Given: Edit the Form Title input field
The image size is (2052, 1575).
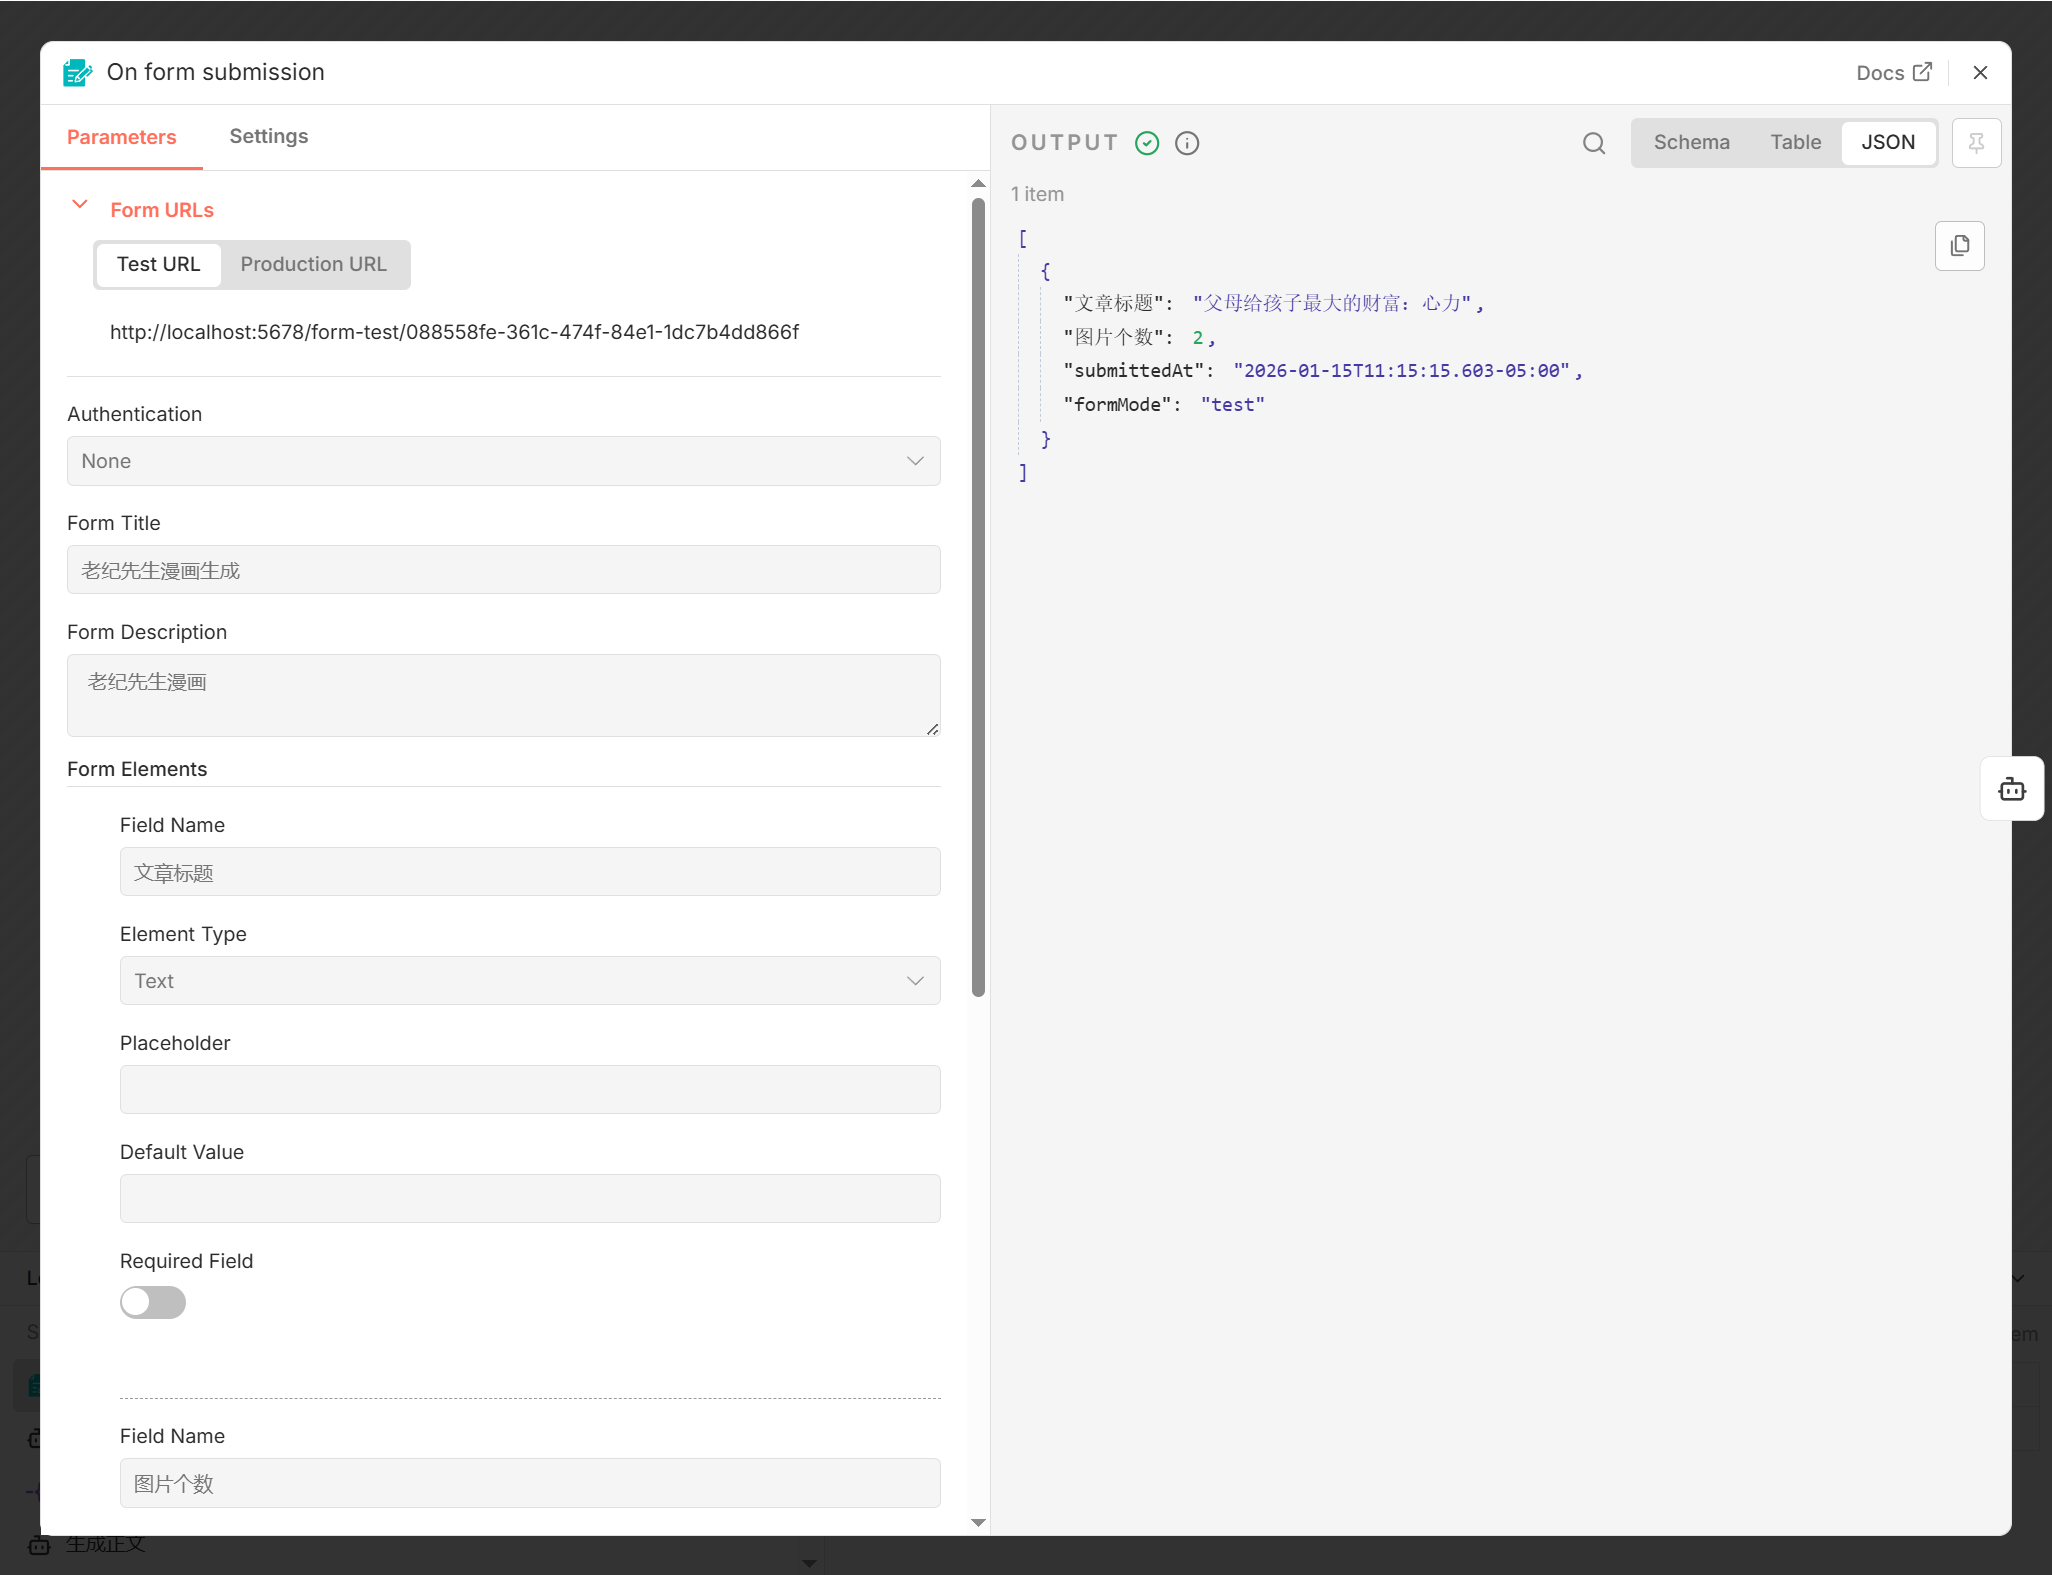Looking at the screenshot, I should pyautogui.click(x=503, y=570).
